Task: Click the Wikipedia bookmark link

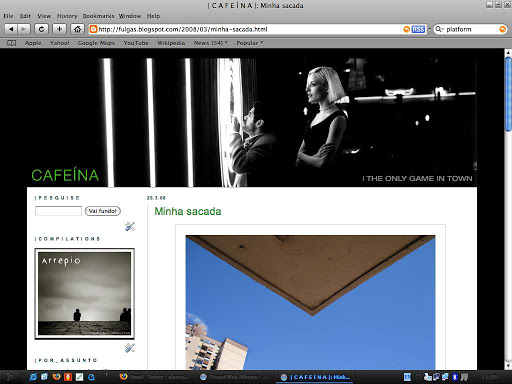Action: (171, 43)
